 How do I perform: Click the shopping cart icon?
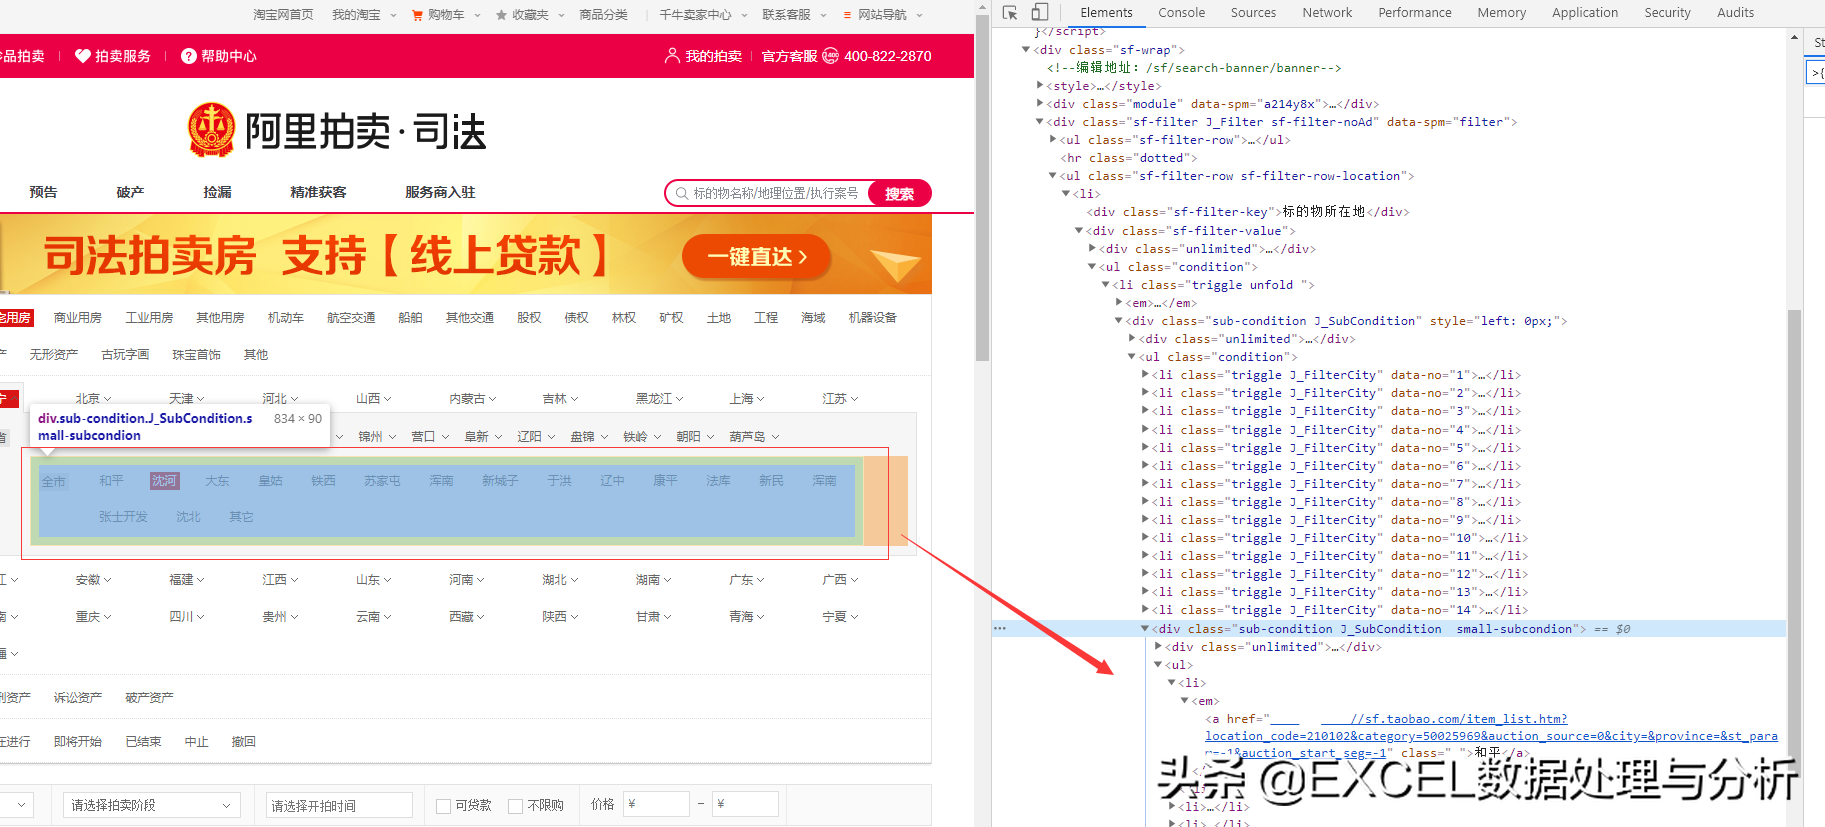[x=417, y=15]
